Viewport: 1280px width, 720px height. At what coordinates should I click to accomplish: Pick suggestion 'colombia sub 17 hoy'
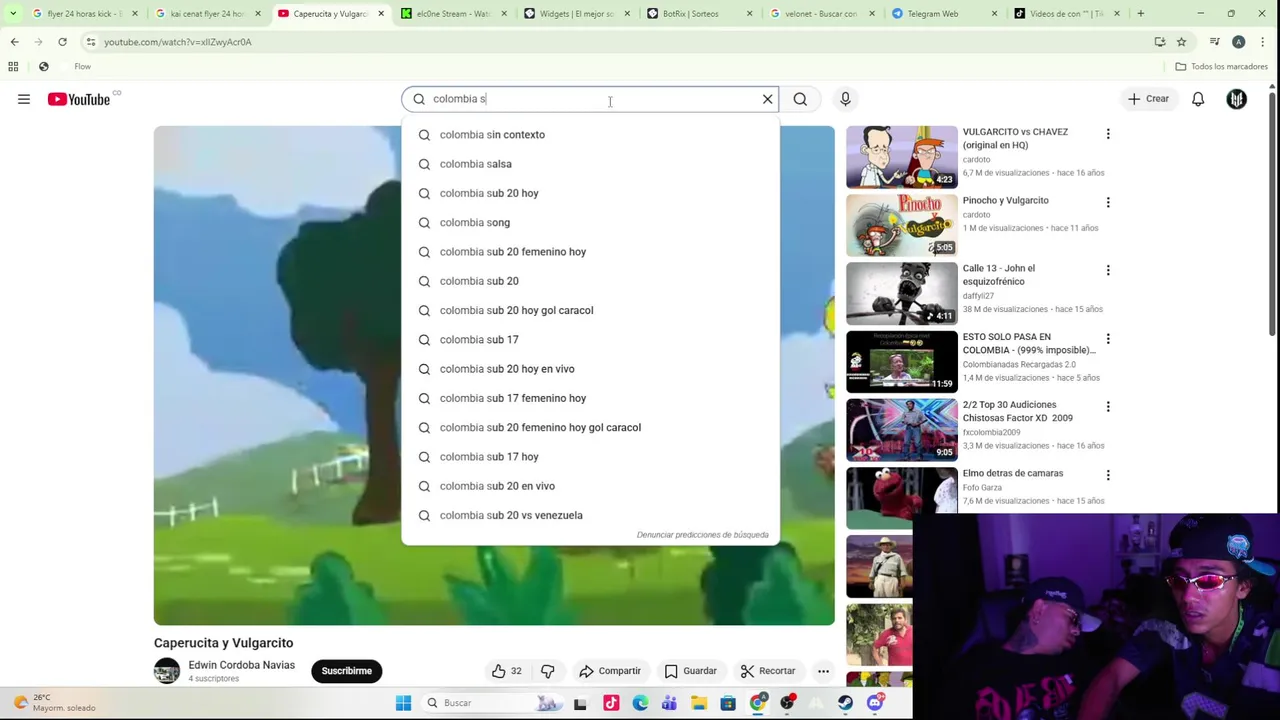coord(590,456)
